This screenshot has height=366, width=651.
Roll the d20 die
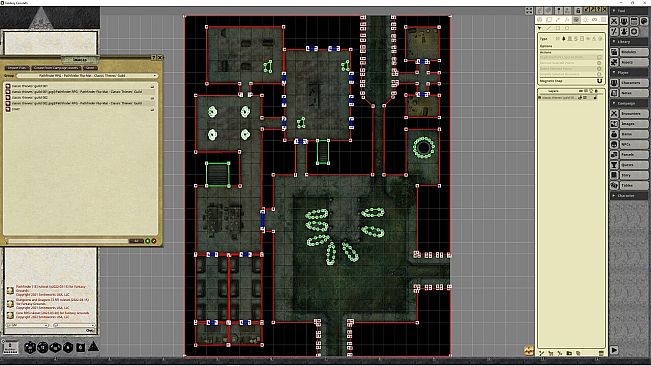29,347
